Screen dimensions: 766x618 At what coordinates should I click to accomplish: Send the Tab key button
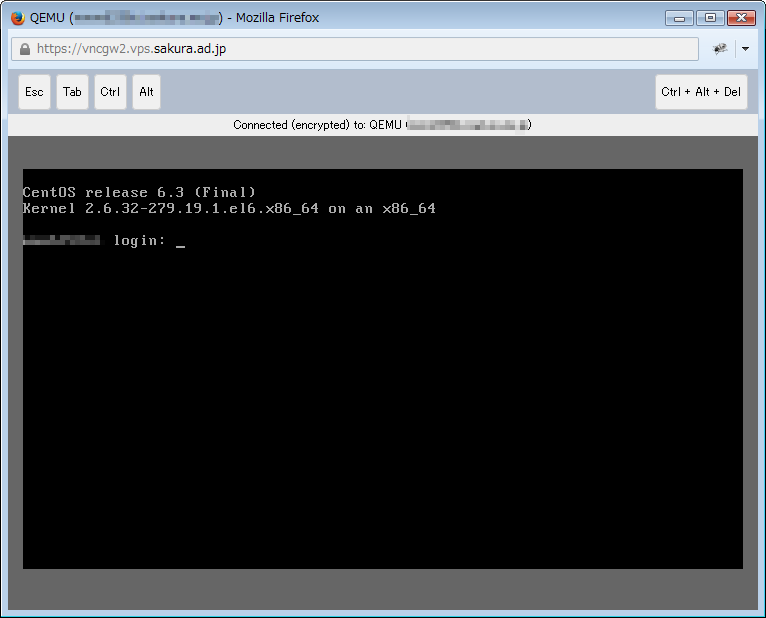click(x=72, y=92)
